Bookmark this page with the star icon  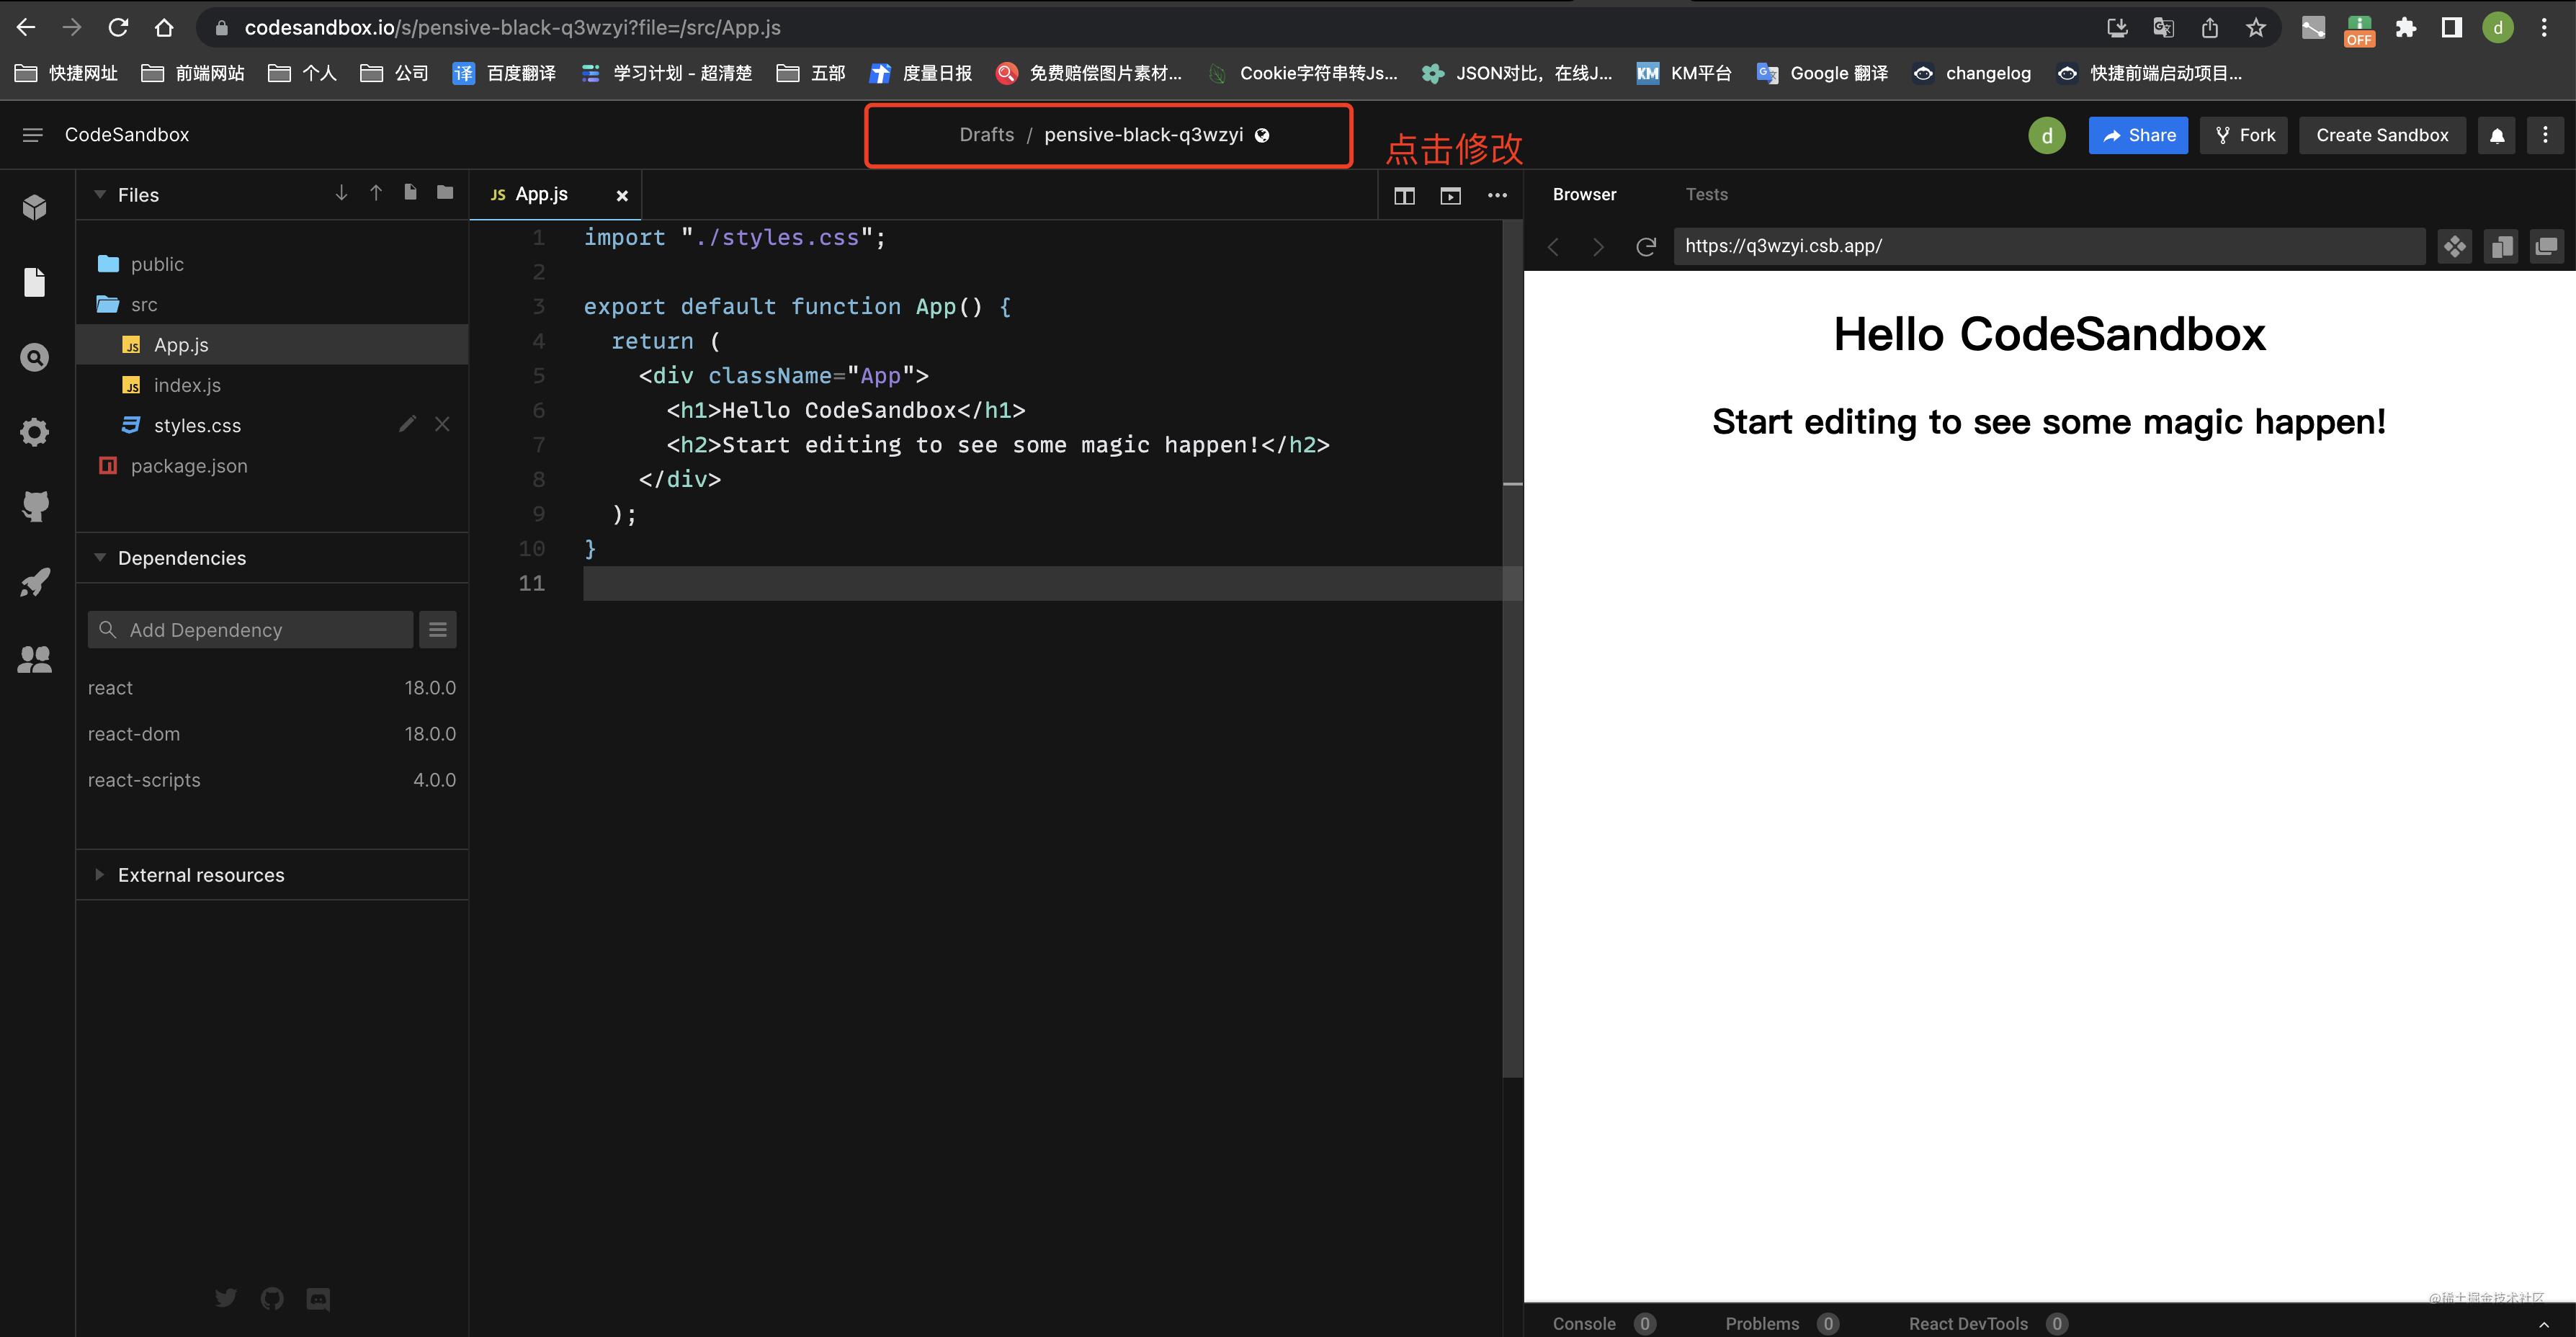[2255, 27]
